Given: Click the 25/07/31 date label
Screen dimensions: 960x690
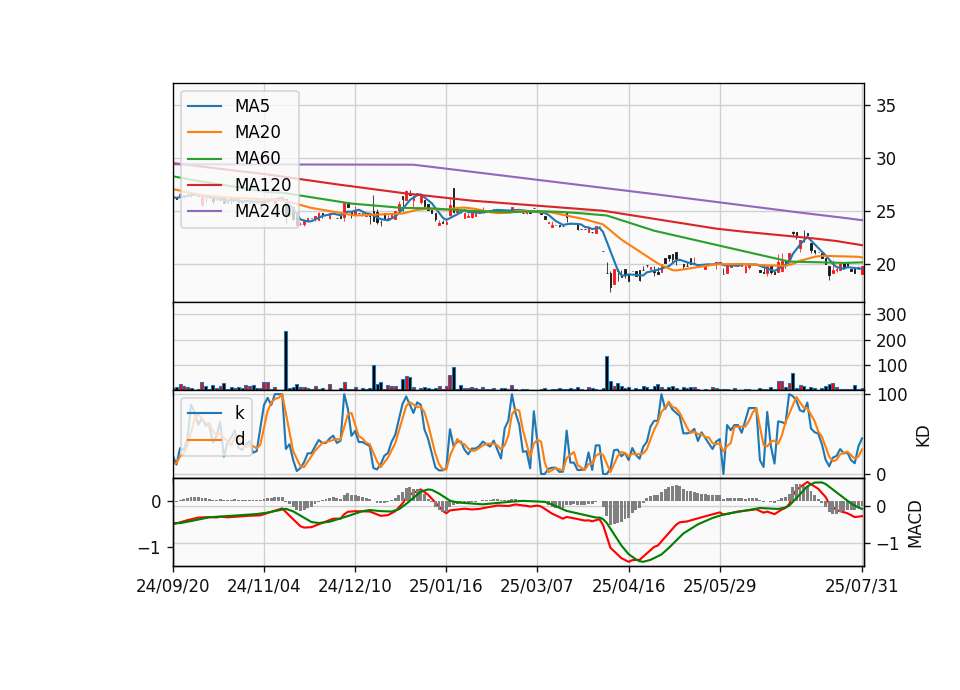Looking at the screenshot, I should [861, 586].
